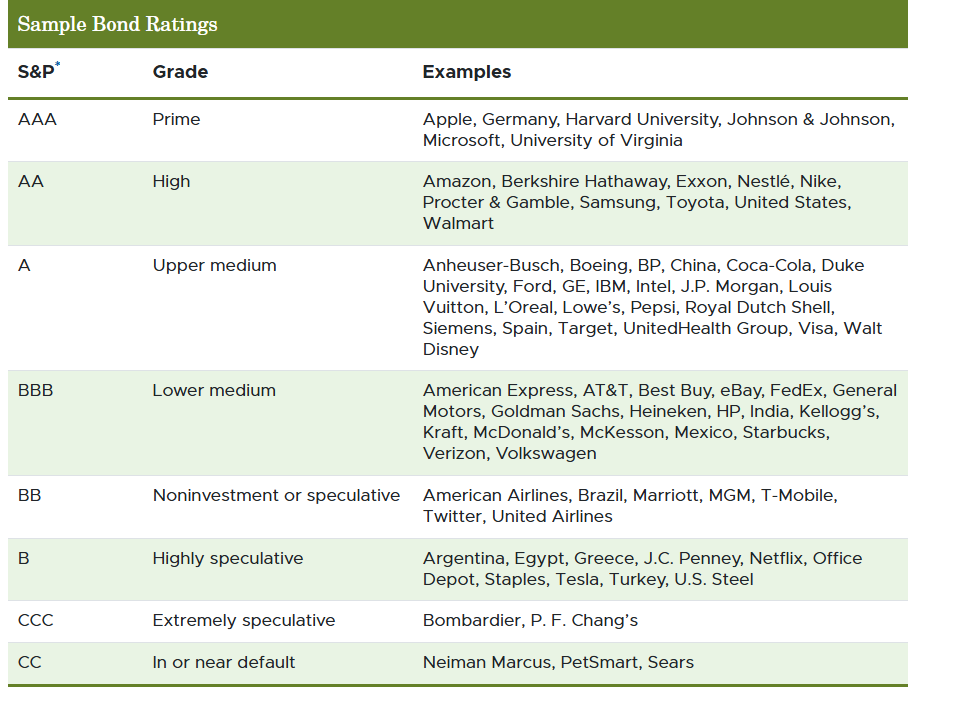The image size is (965, 706).
Task: Select the Highly speculative grade cell
Action: point(227,558)
